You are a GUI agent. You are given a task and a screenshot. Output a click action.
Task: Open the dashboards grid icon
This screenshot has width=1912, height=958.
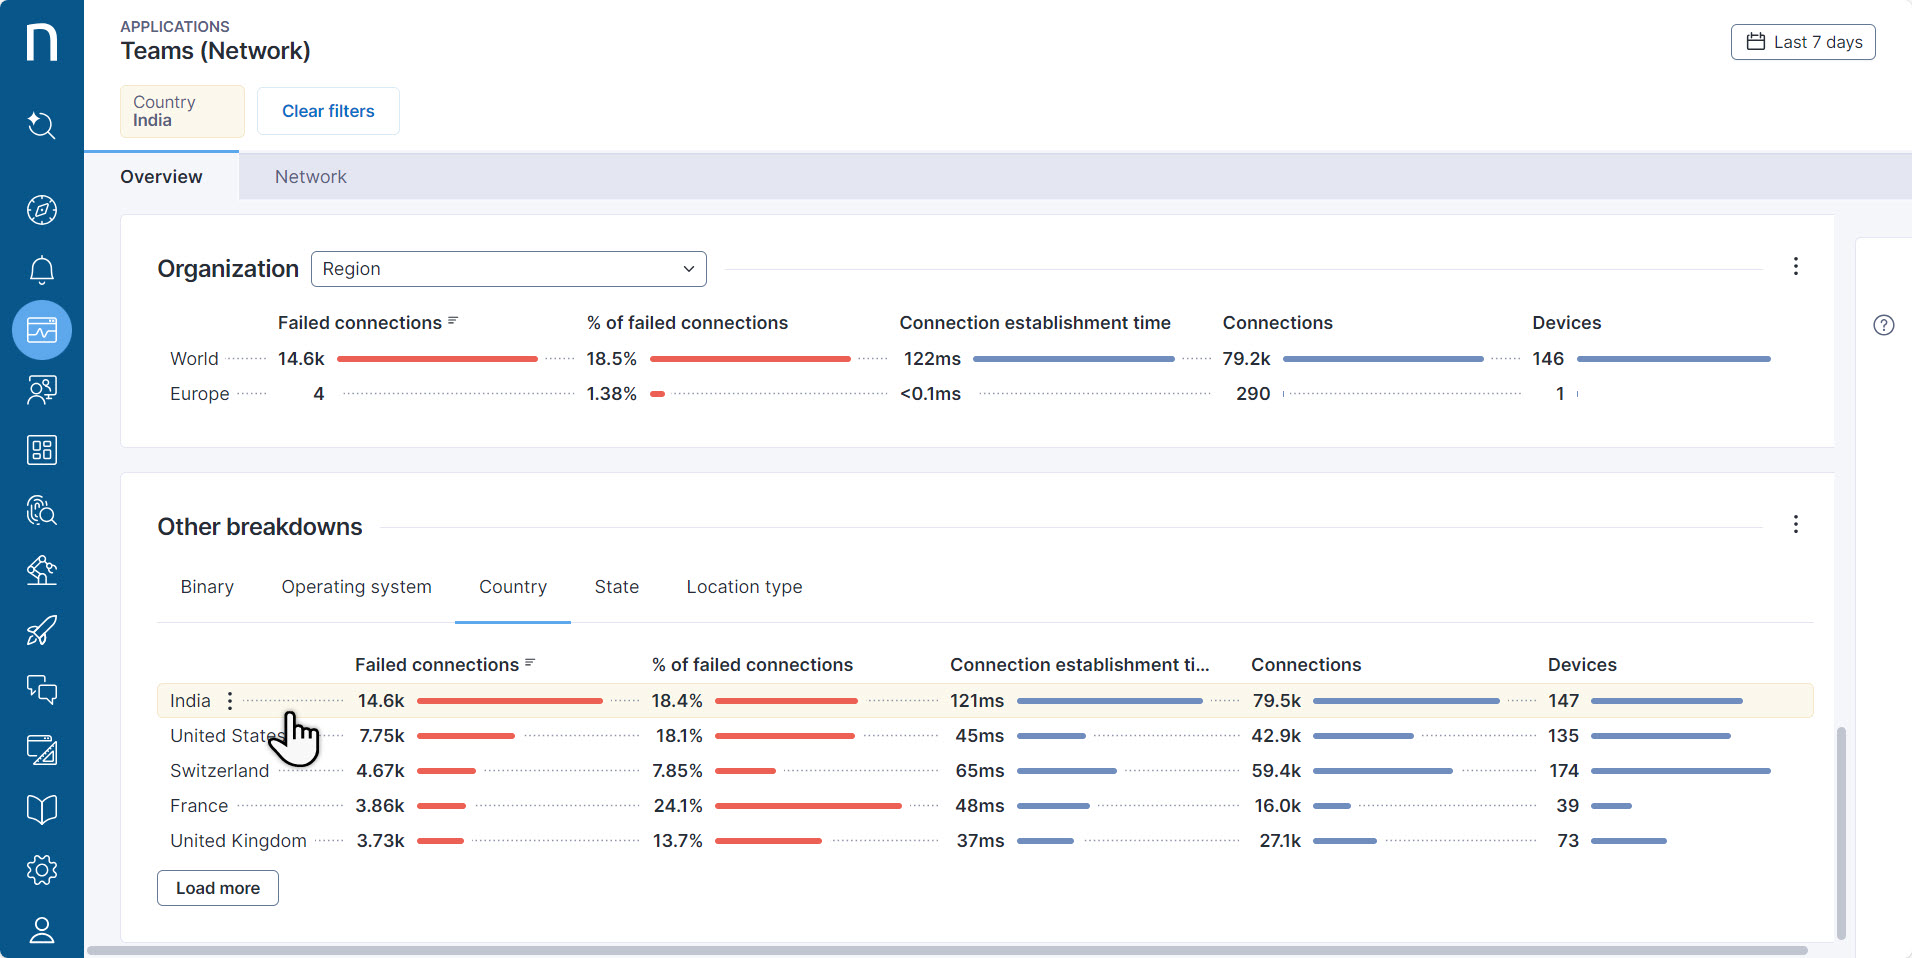41,450
